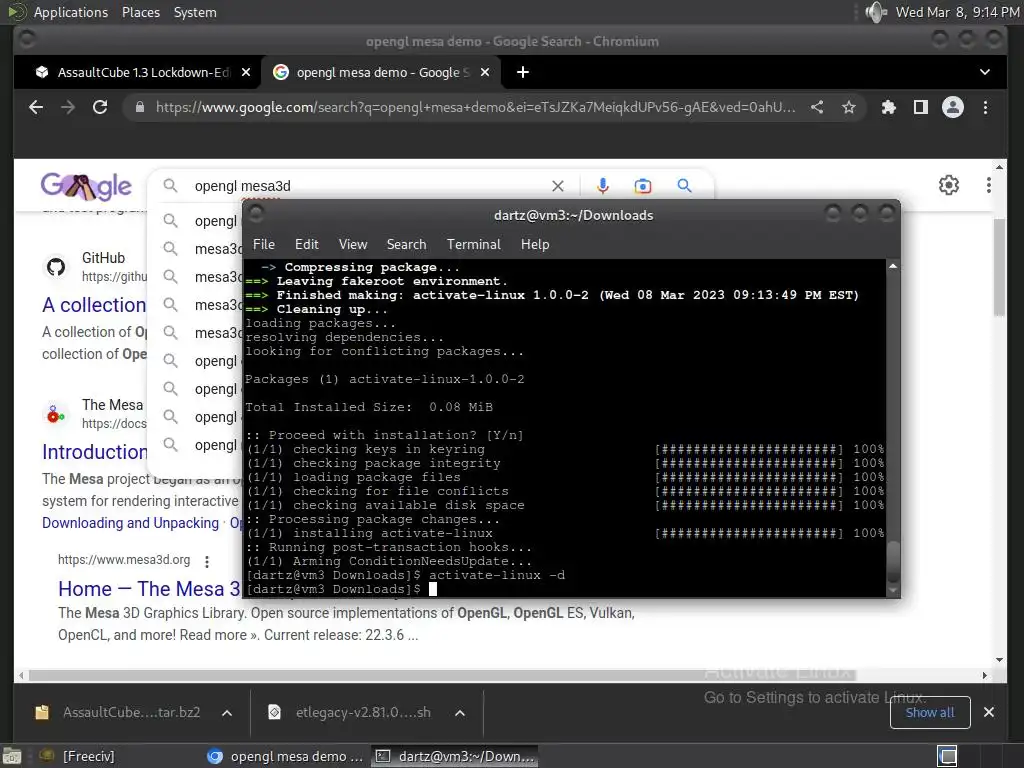Reload the Google search page
This screenshot has width=1024, height=768.
[x=100, y=107]
